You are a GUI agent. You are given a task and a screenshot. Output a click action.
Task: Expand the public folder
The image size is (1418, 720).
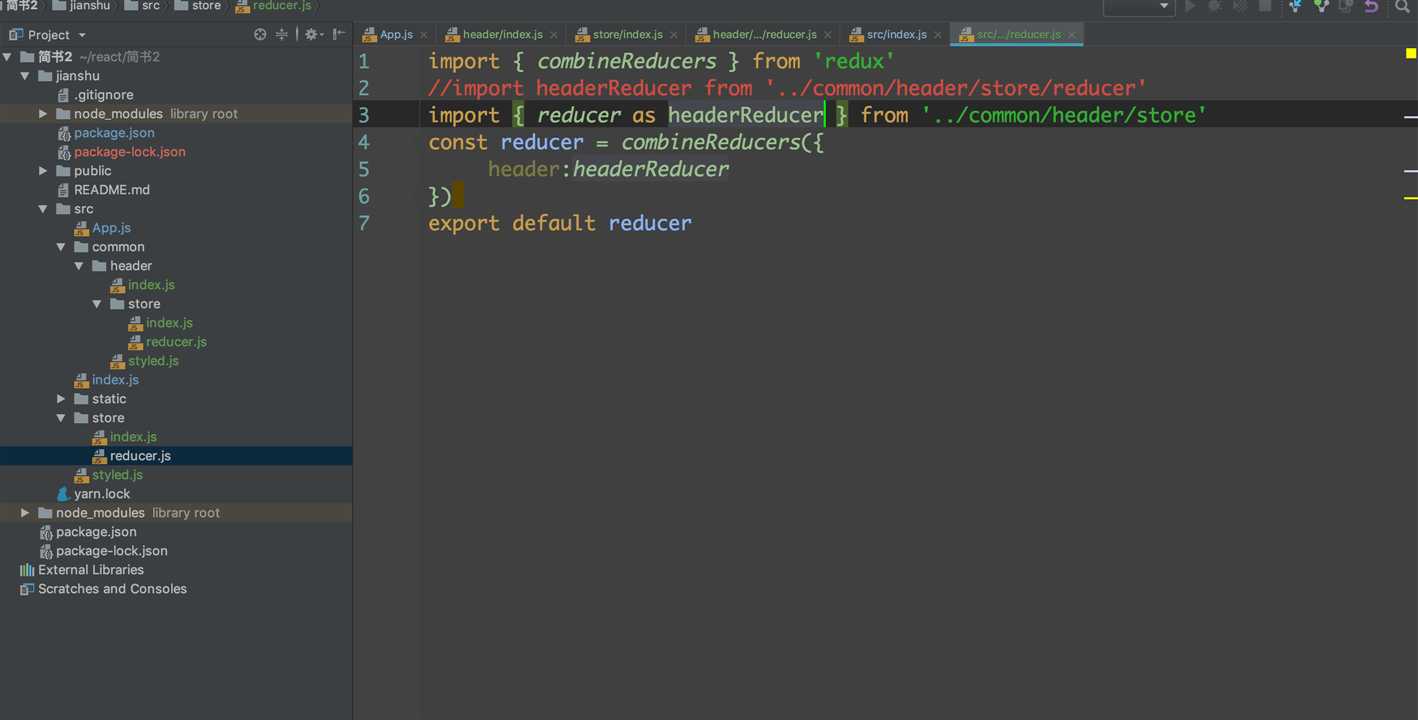click(x=43, y=171)
